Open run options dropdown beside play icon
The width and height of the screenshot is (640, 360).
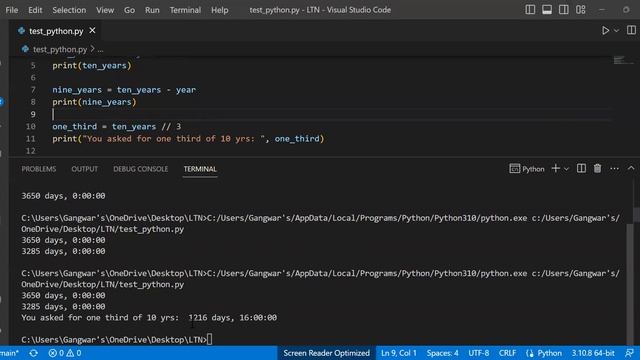(616, 31)
